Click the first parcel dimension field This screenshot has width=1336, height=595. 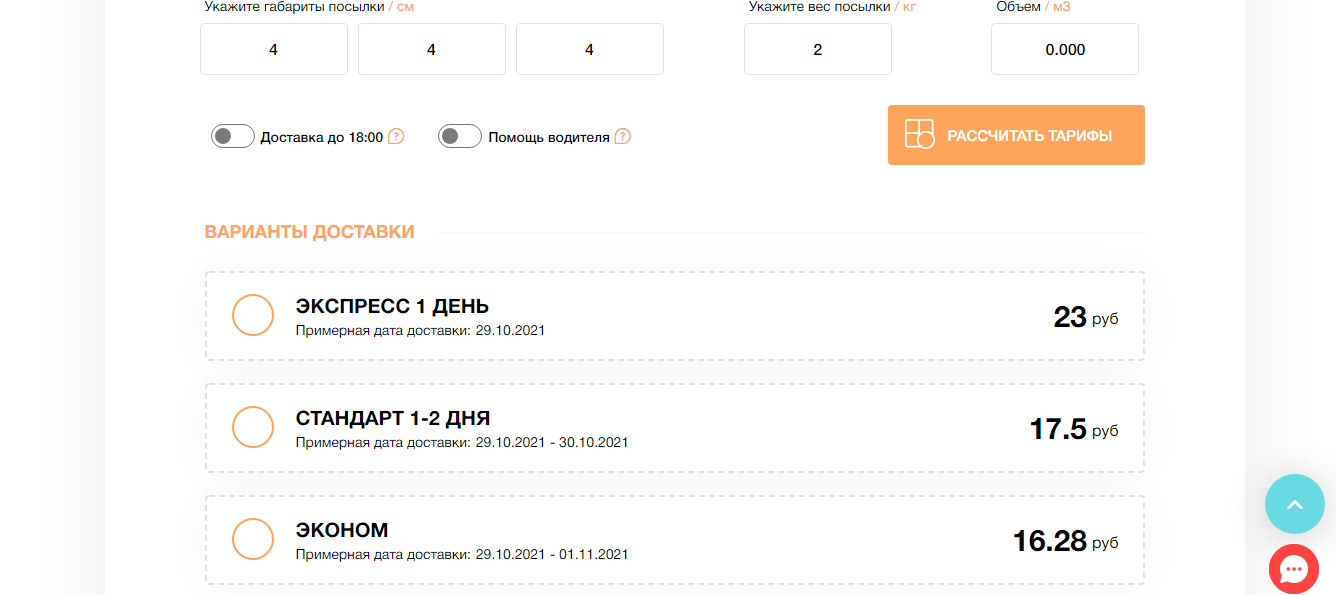click(x=274, y=49)
